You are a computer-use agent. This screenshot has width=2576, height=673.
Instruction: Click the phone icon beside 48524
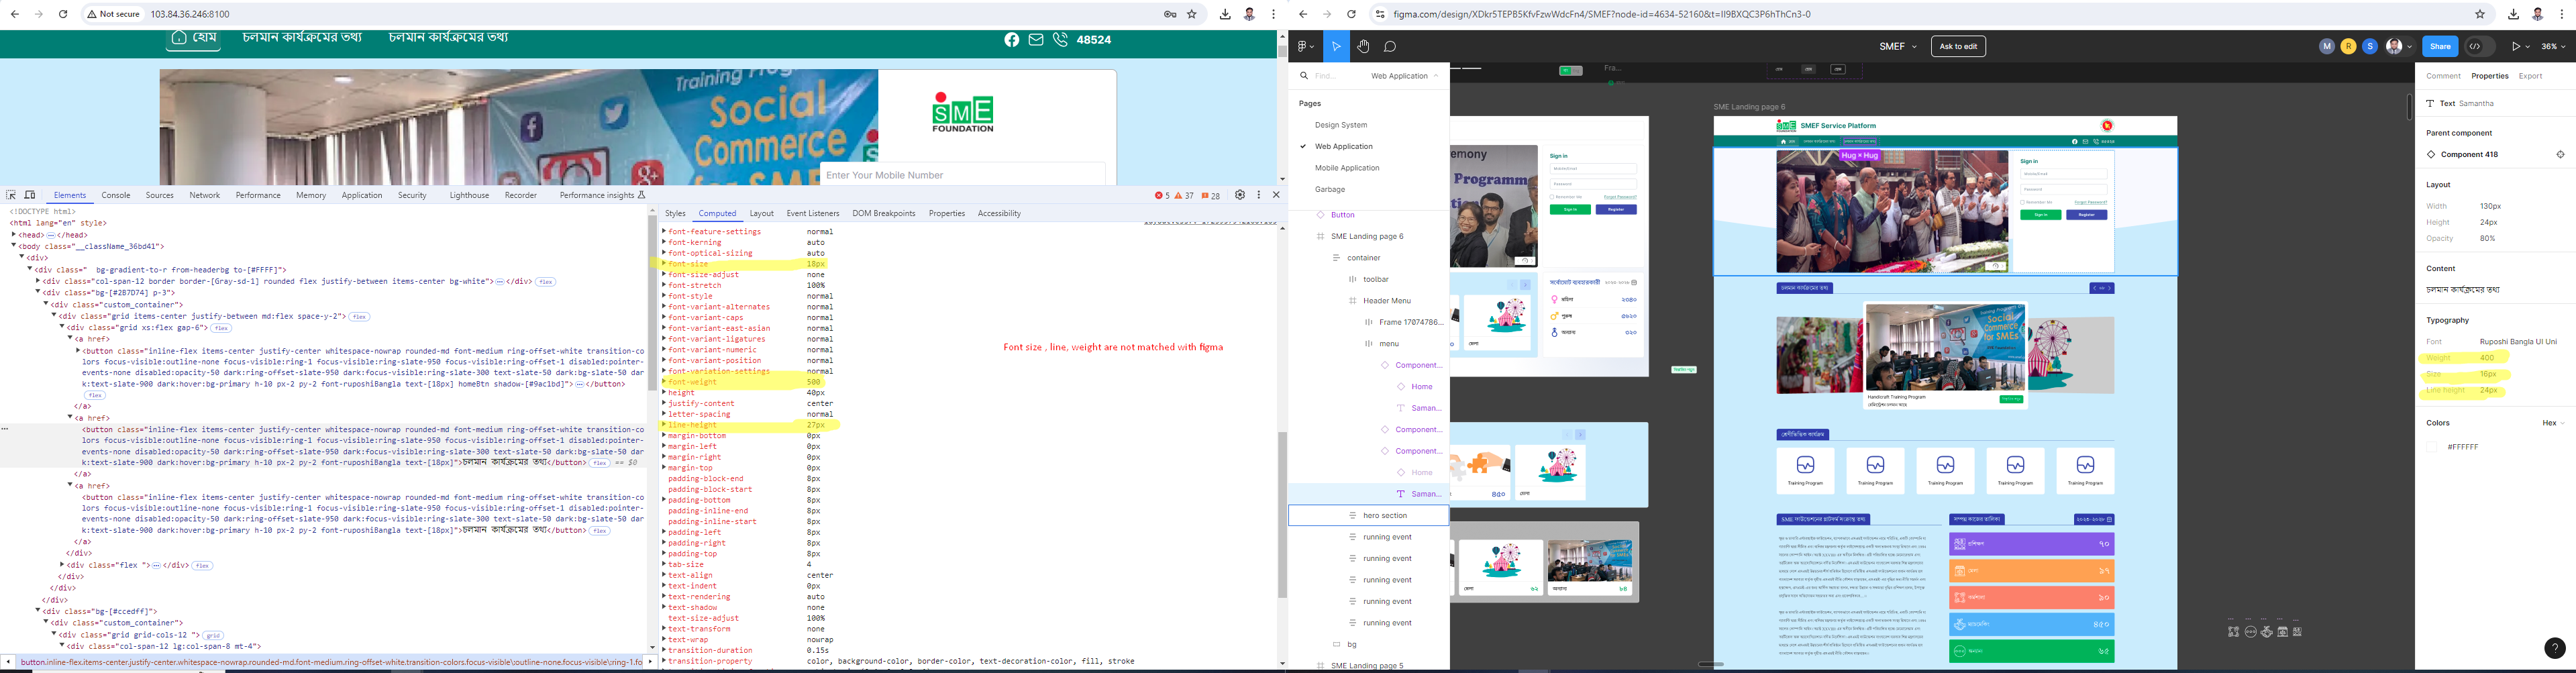[1060, 40]
